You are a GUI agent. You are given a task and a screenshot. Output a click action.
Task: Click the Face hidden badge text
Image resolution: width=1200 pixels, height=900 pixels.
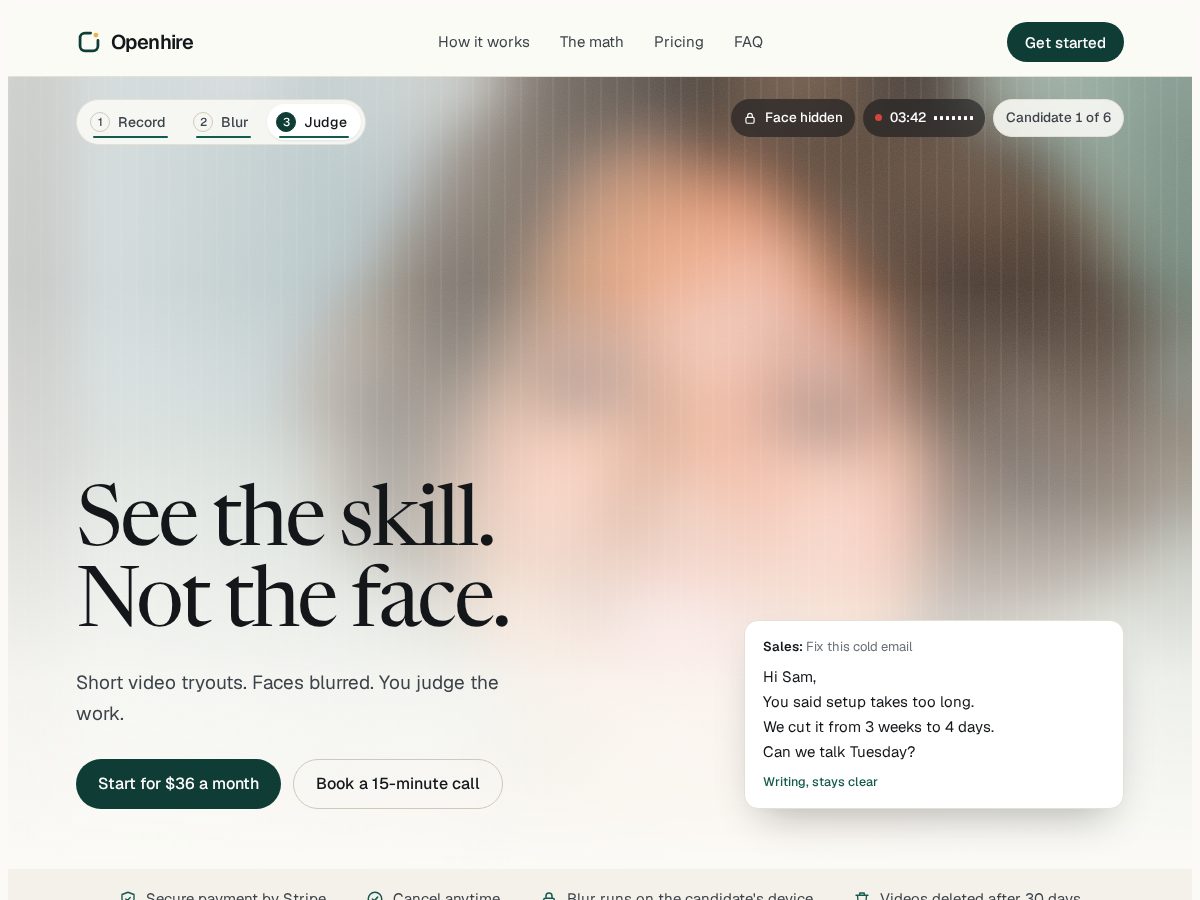point(804,118)
